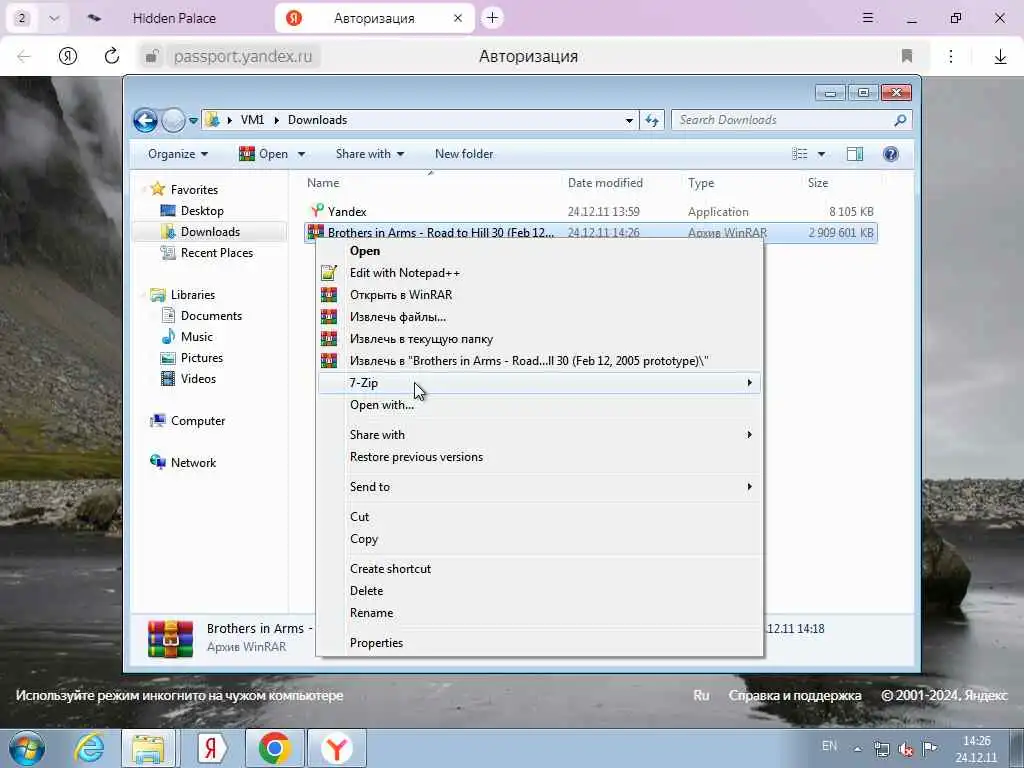Open recent locations dropdown beside the Forward arrow

[193, 121]
